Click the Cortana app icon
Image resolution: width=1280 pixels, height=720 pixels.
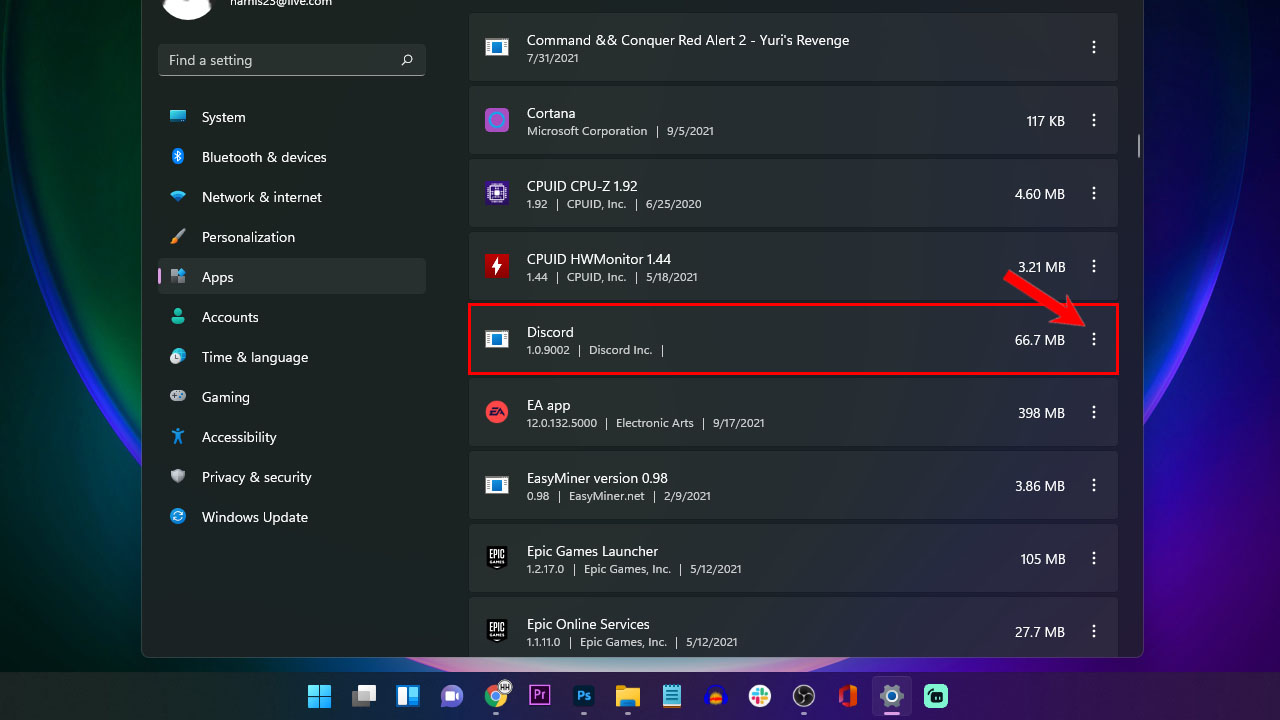497,120
